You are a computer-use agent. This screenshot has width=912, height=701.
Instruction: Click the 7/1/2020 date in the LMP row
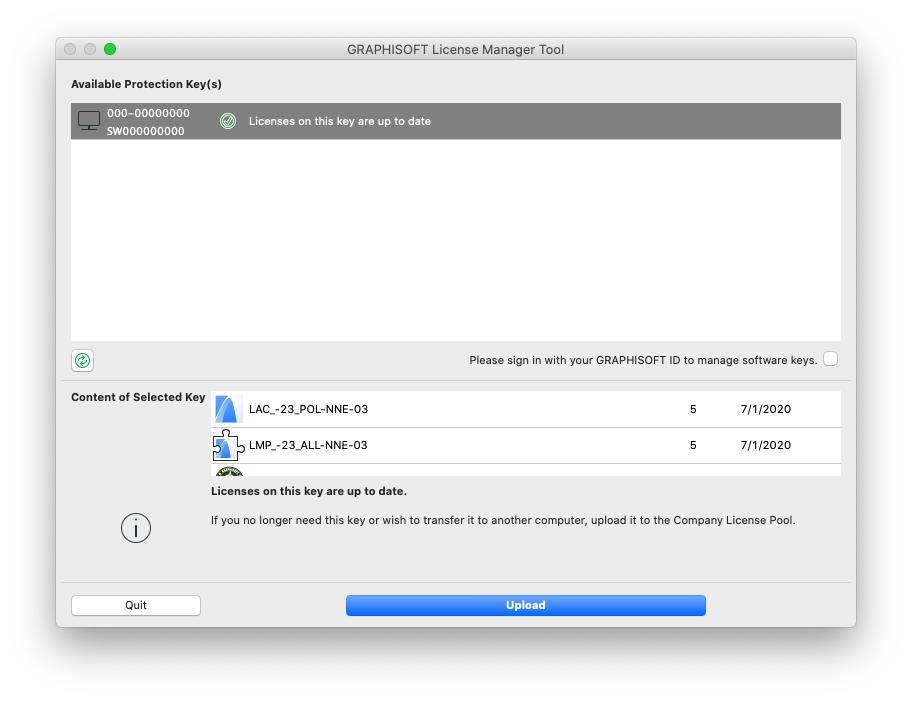[765, 445]
